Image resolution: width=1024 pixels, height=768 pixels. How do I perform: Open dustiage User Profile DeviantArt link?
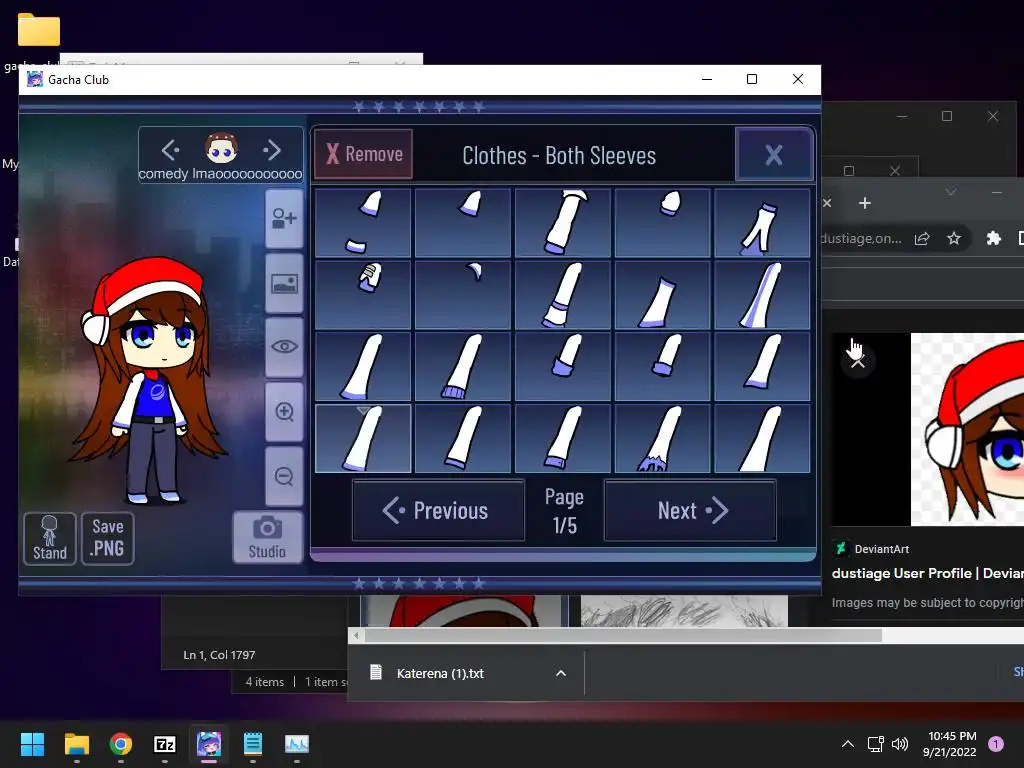927,573
